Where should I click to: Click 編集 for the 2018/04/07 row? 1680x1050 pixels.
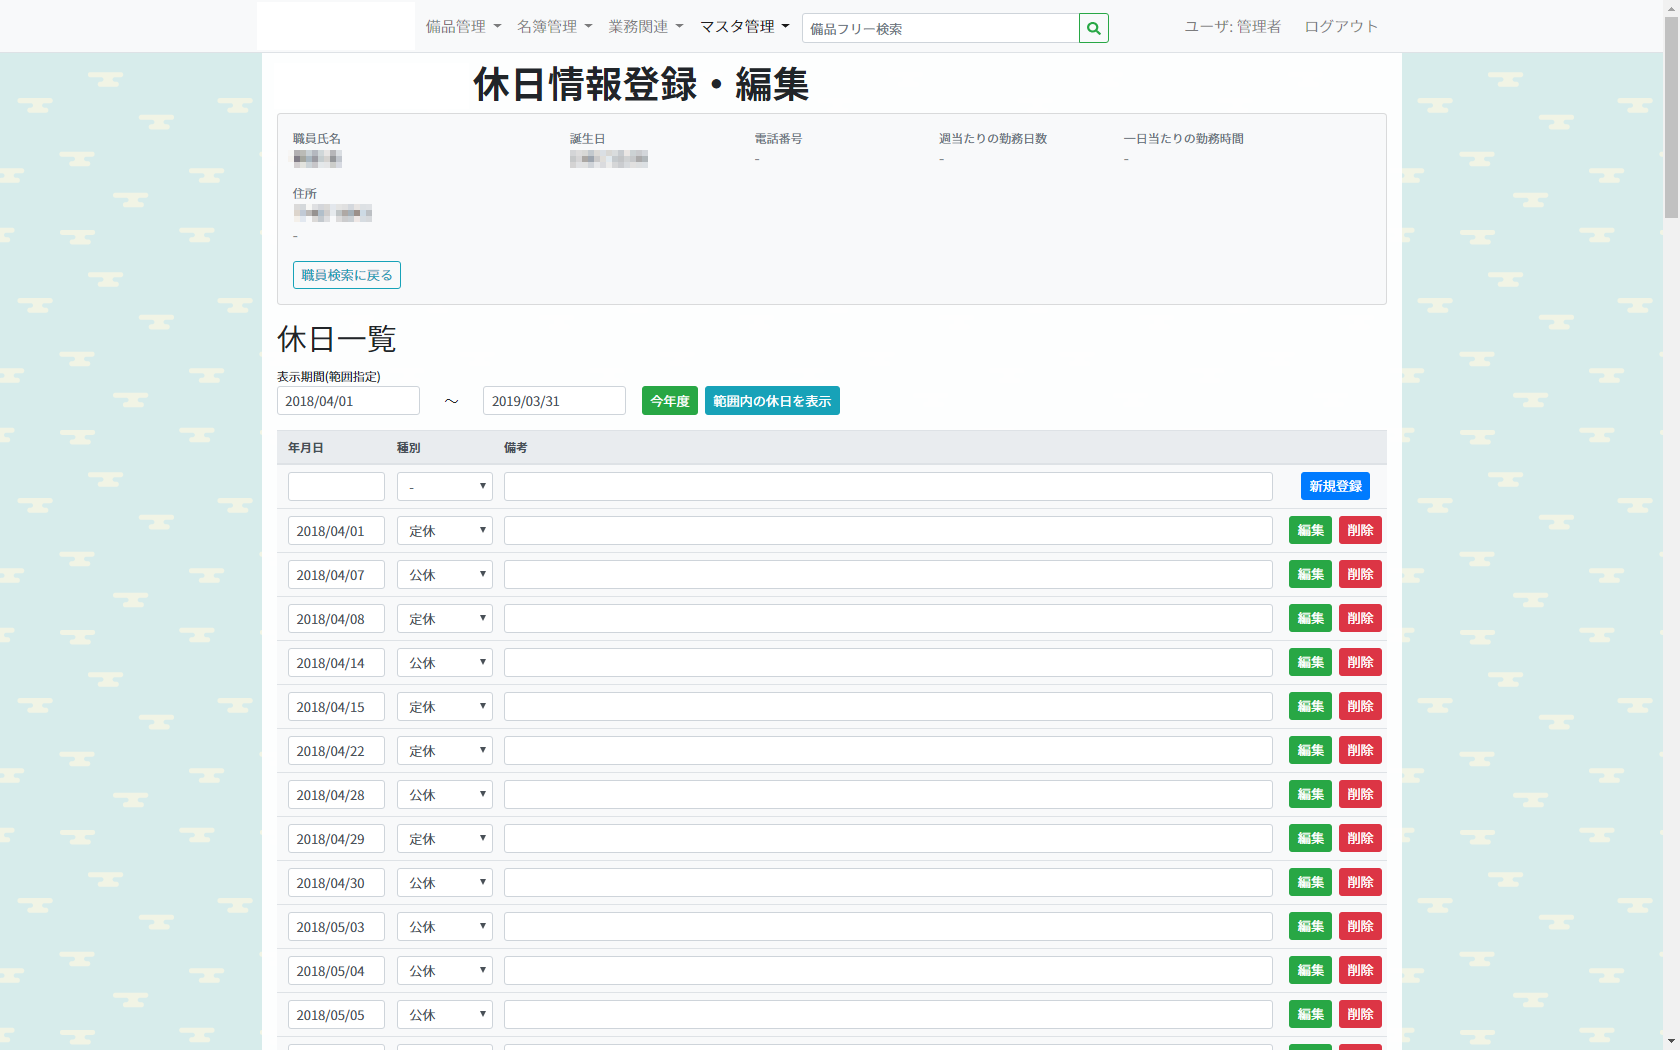tap(1310, 574)
